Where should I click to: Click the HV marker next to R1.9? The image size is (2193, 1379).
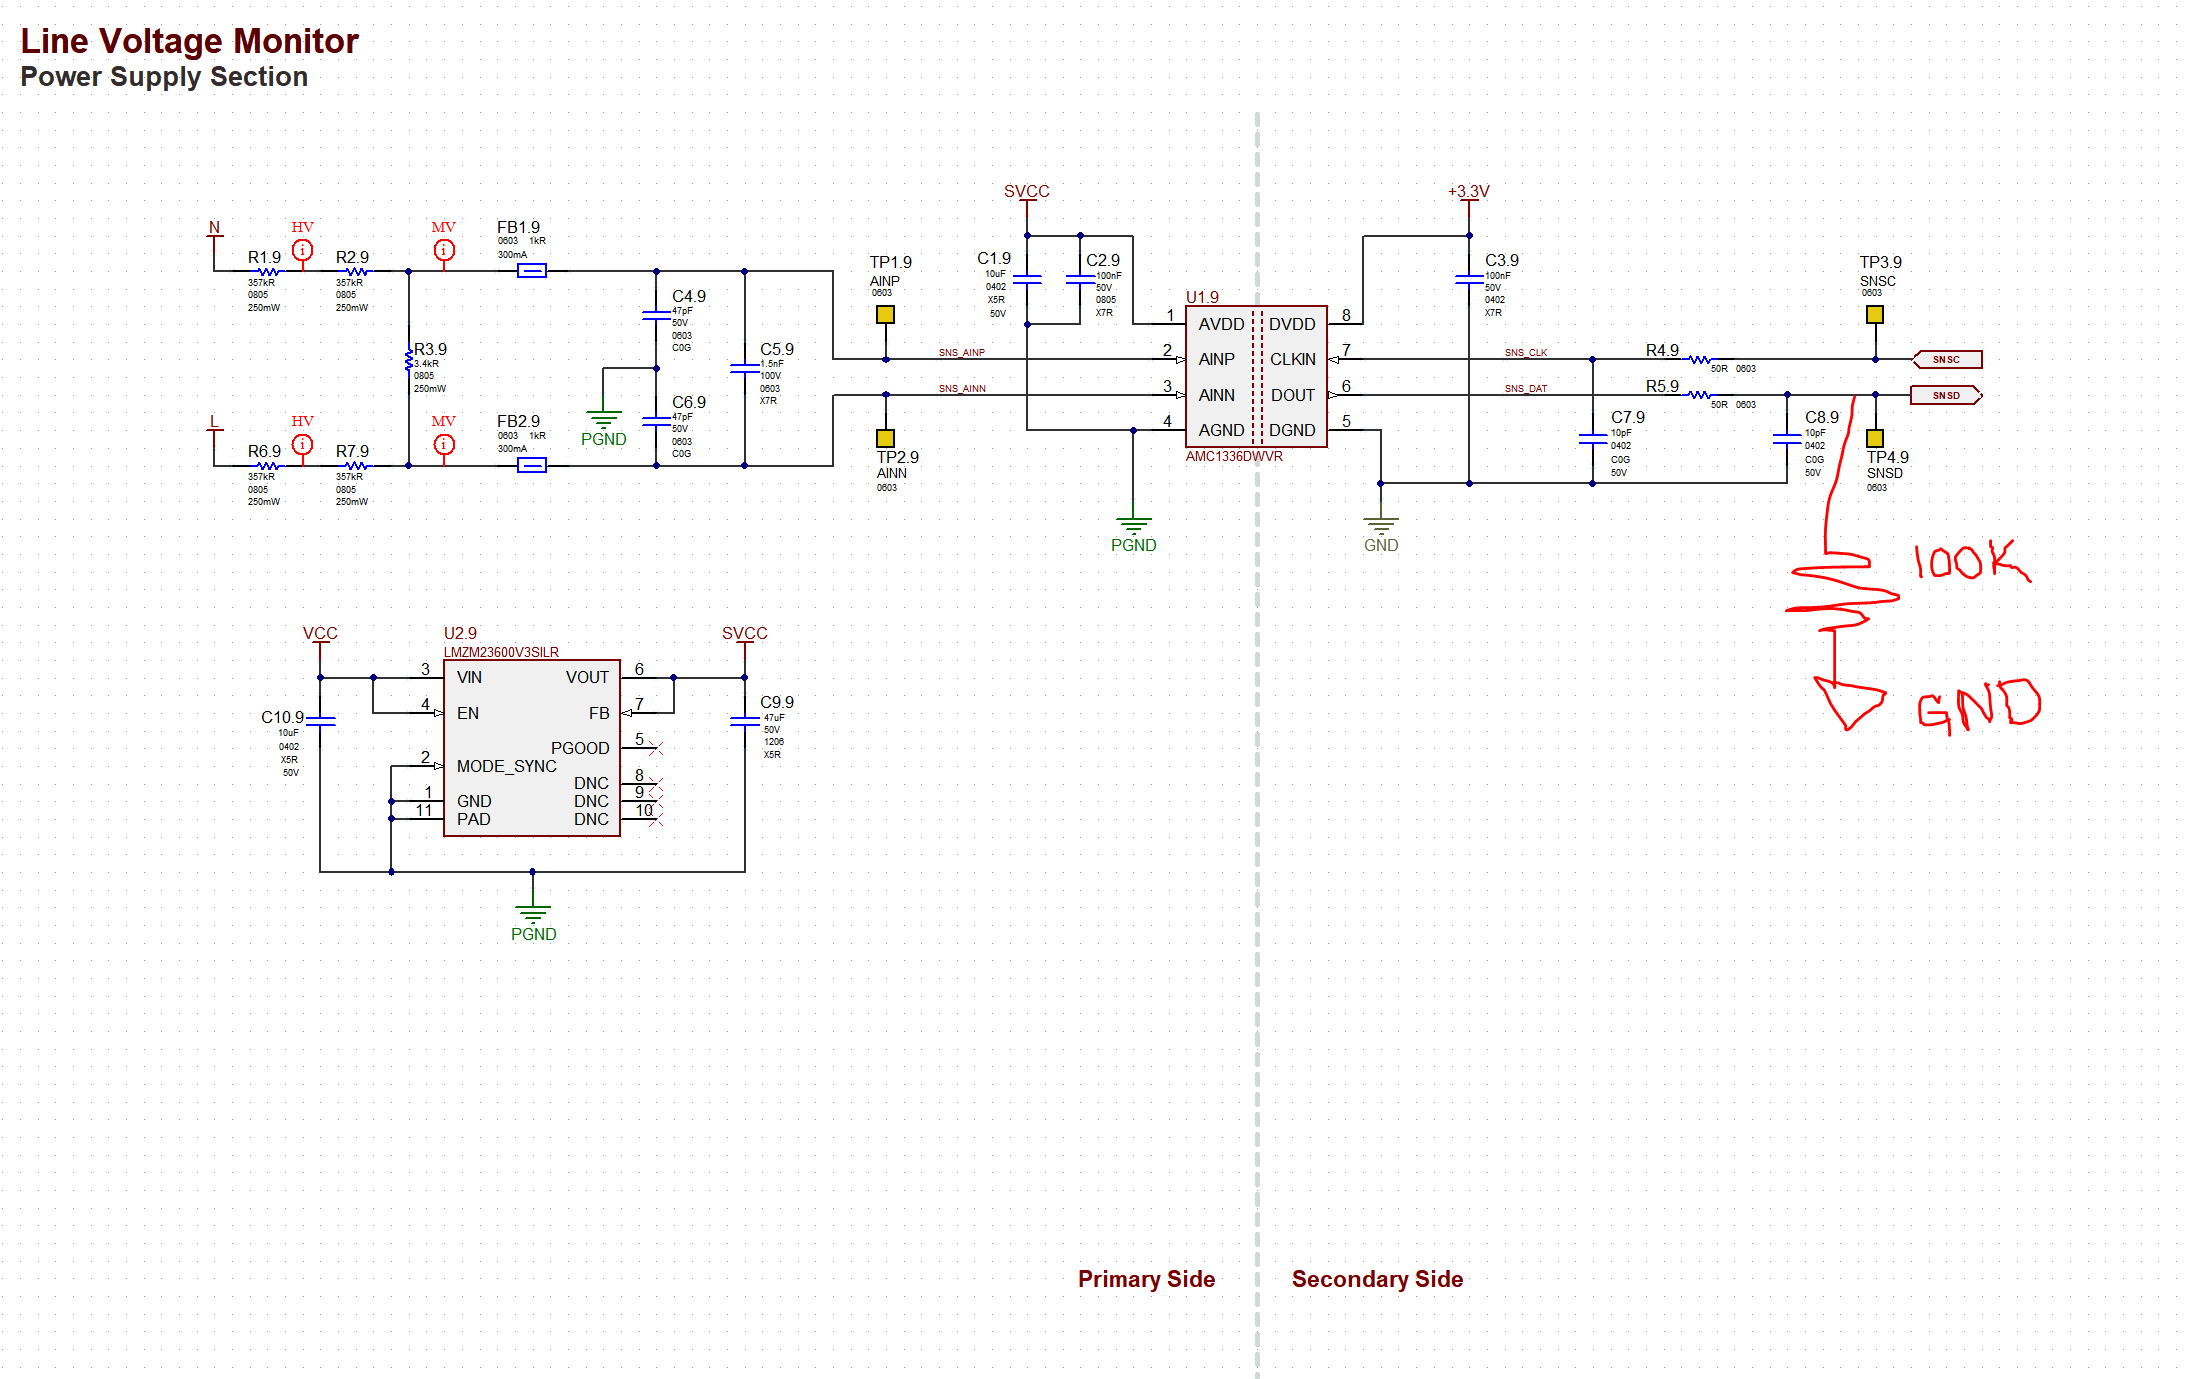(302, 250)
